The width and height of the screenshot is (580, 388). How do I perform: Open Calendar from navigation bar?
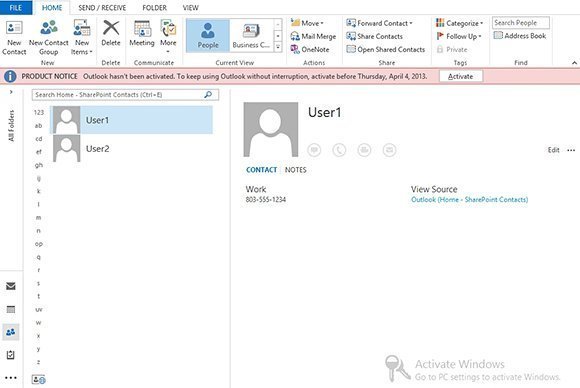point(11,309)
